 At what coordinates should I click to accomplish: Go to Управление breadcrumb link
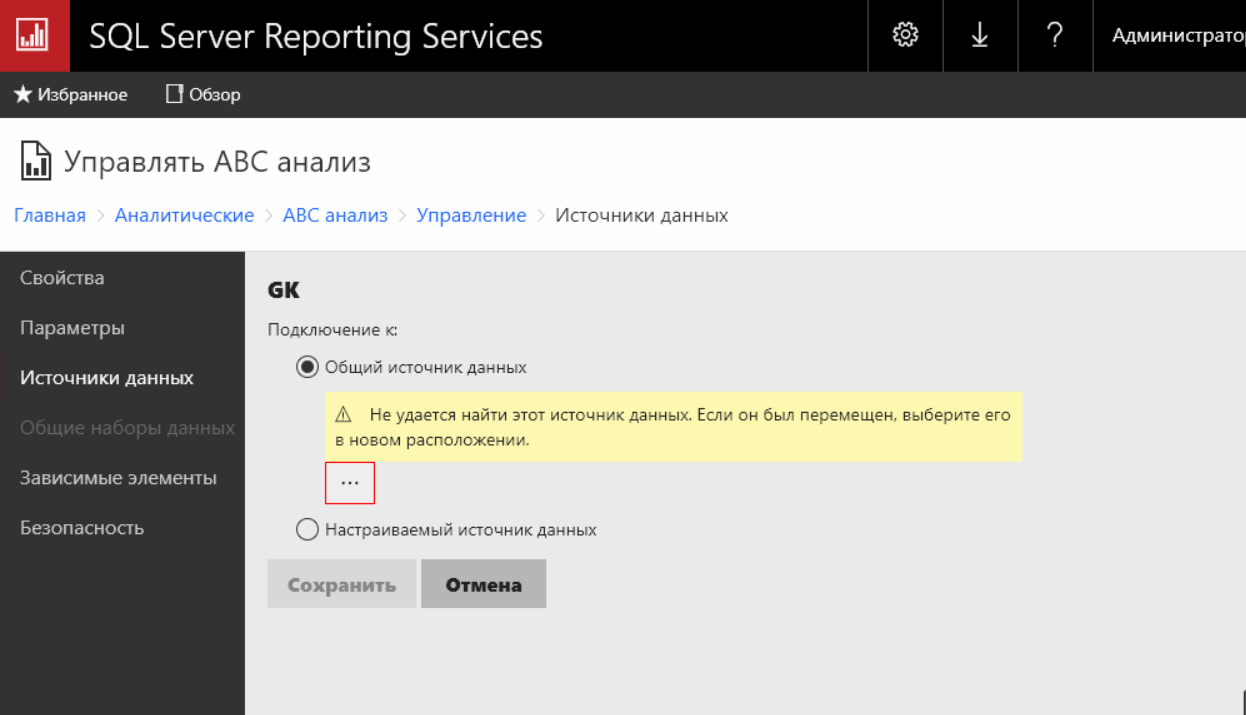click(471, 215)
